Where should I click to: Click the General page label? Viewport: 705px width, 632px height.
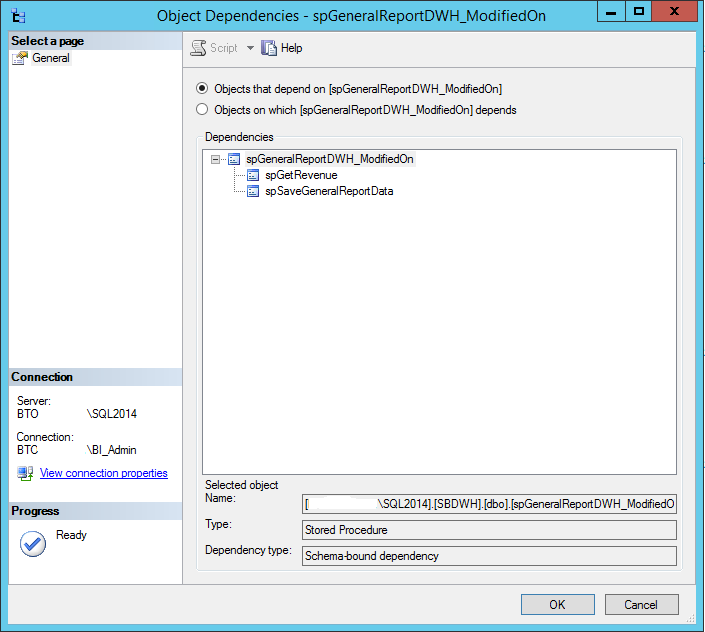(51, 58)
